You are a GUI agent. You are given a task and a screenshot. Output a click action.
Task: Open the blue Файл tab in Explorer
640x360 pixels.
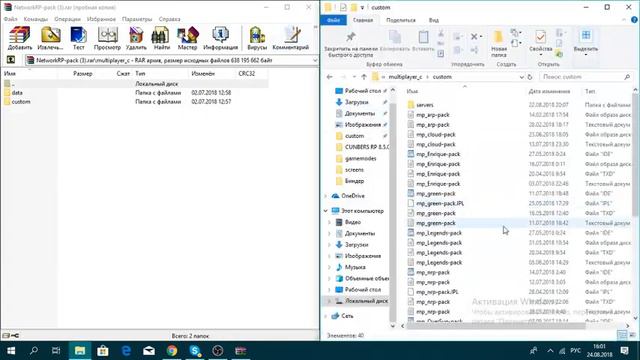(333, 20)
